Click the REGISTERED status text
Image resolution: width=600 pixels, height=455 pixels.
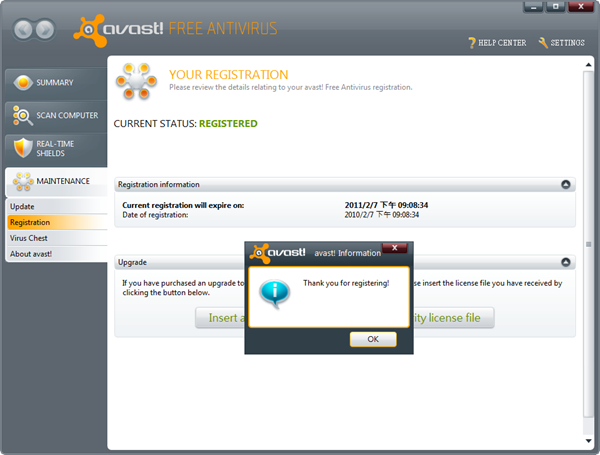pos(228,124)
